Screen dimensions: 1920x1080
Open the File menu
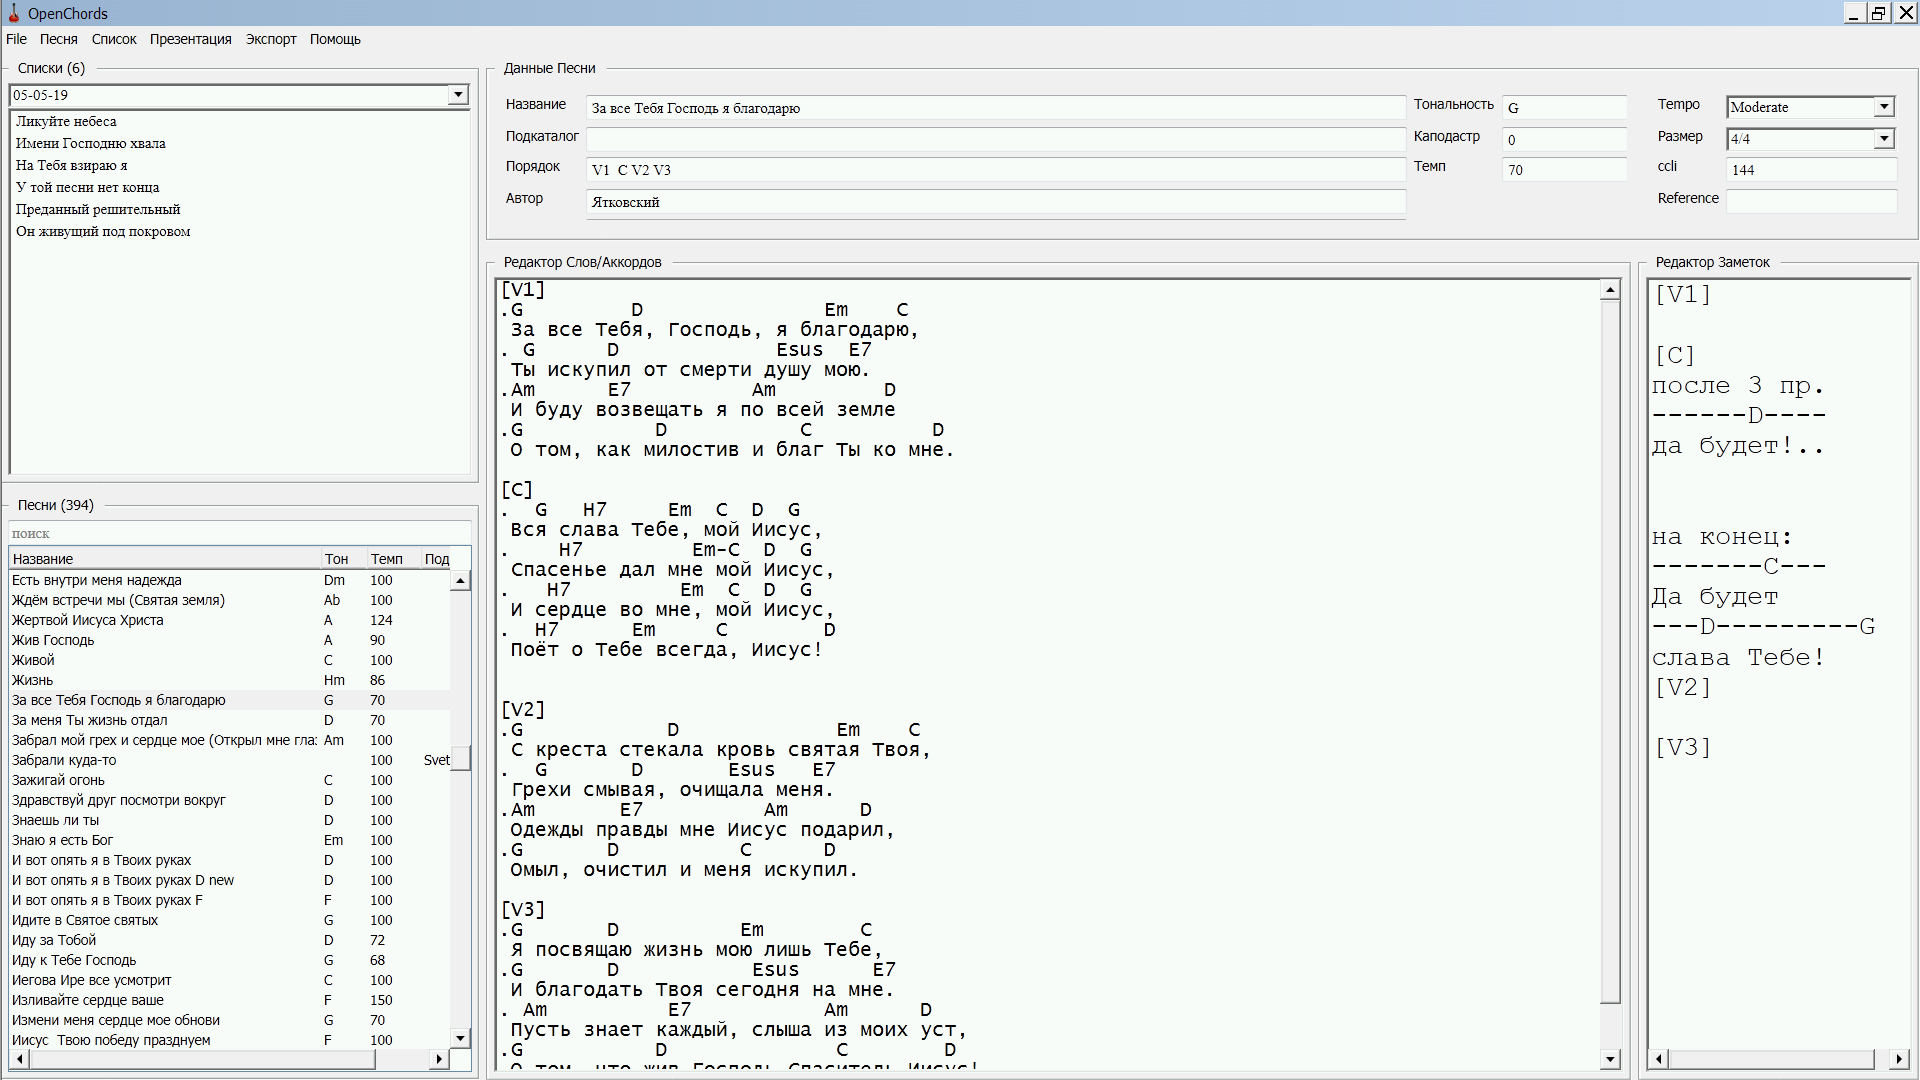point(16,39)
